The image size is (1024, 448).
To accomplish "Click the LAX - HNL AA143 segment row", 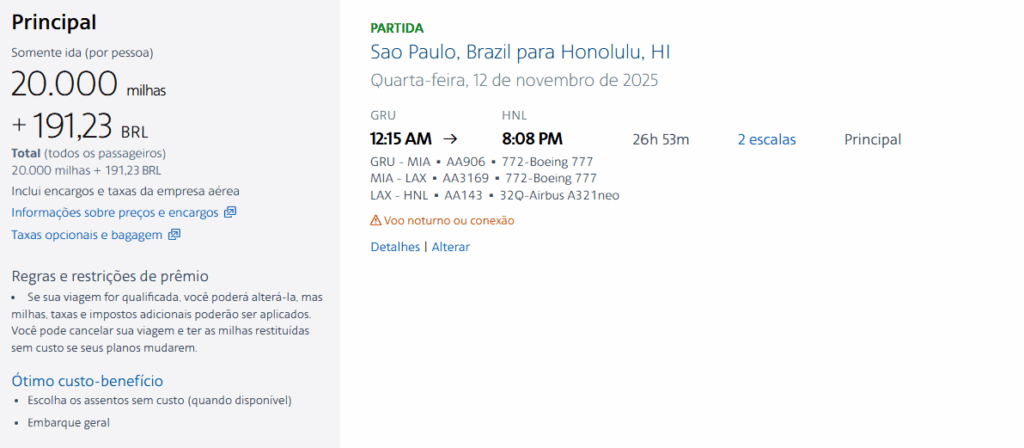I will (494, 195).
